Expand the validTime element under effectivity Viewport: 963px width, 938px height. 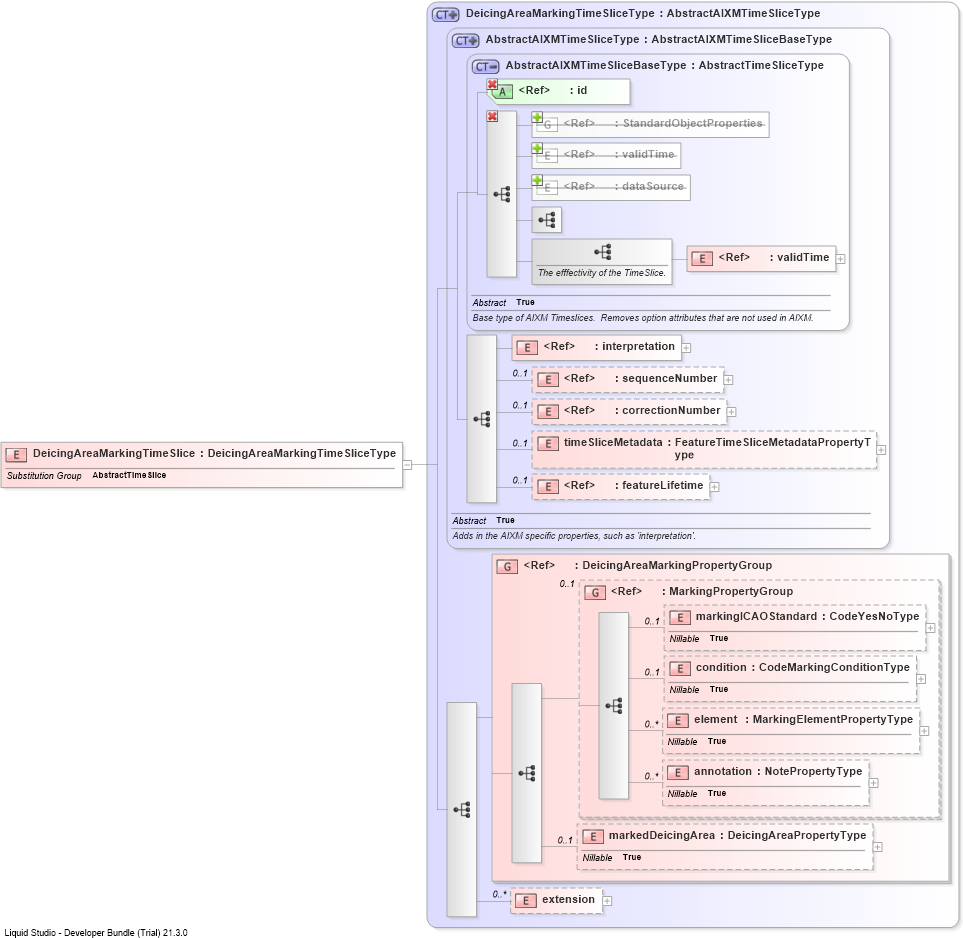[840, 259]
